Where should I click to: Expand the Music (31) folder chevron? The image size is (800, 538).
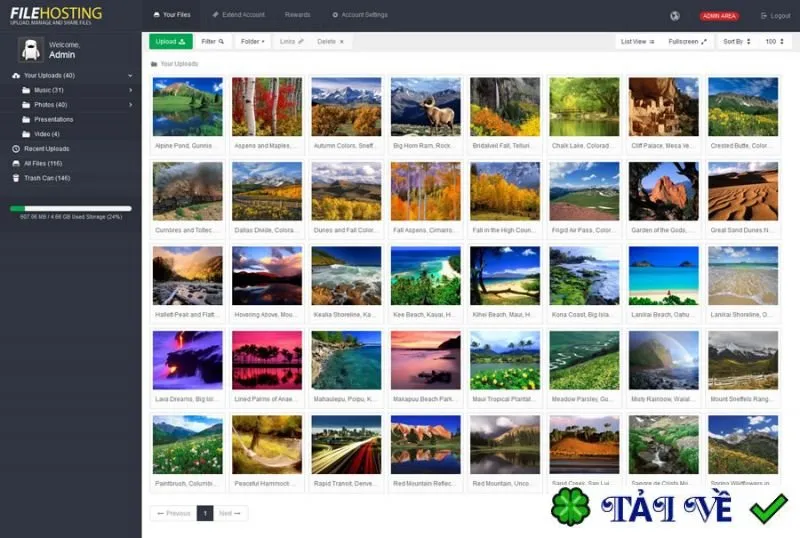[x=131, y=90]
